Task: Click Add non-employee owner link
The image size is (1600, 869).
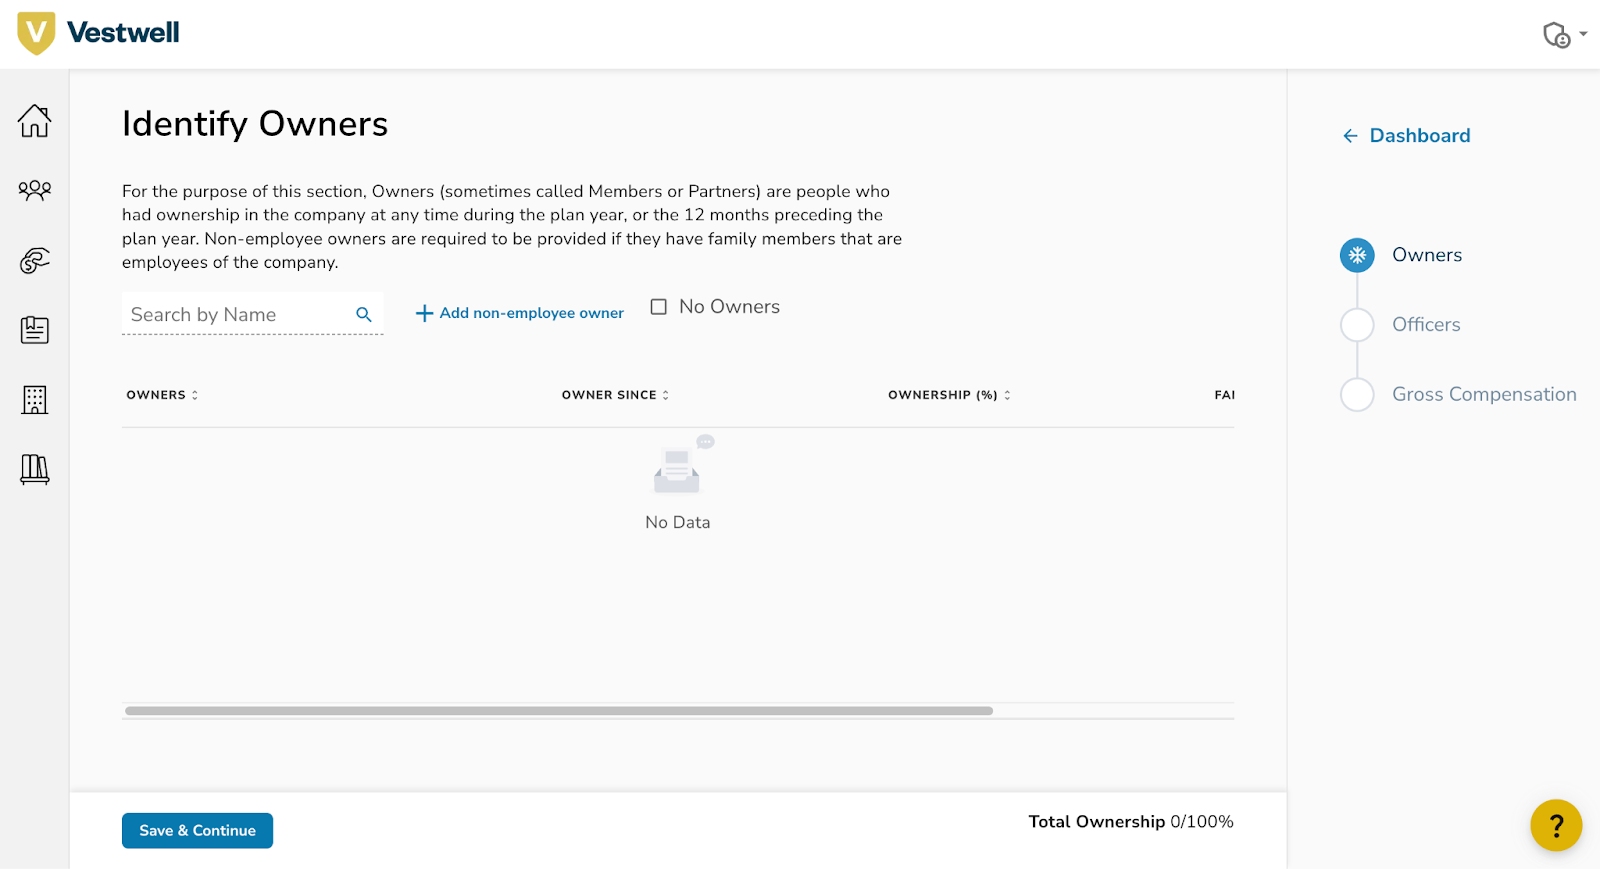Action: click(x=520, y=313)
